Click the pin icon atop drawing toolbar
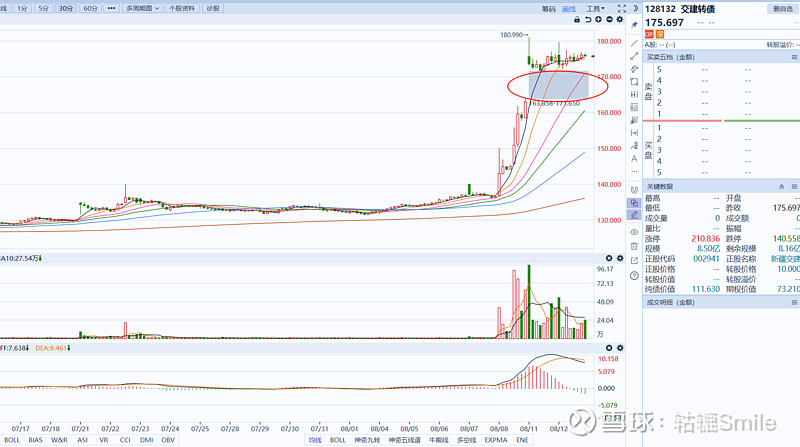This screenshot has width=800, height=447. click(x=634, y=24)
